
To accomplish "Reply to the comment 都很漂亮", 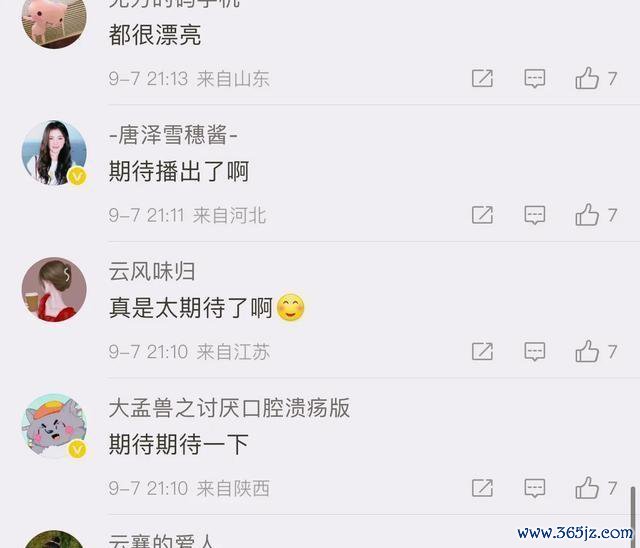I will tap(535, 78).
